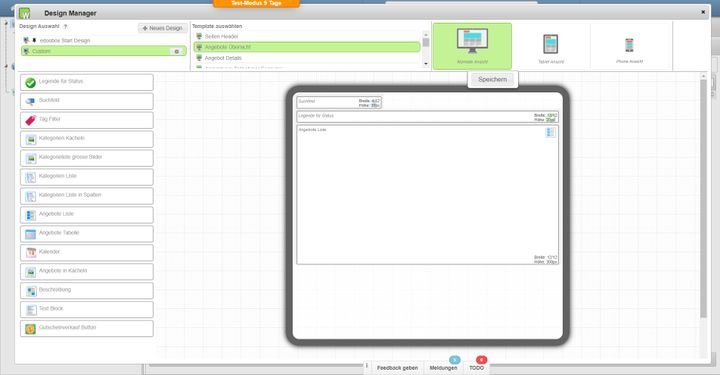
Task: Pick the Gutscheinverkauf Button widget
Action: point(87,329)
